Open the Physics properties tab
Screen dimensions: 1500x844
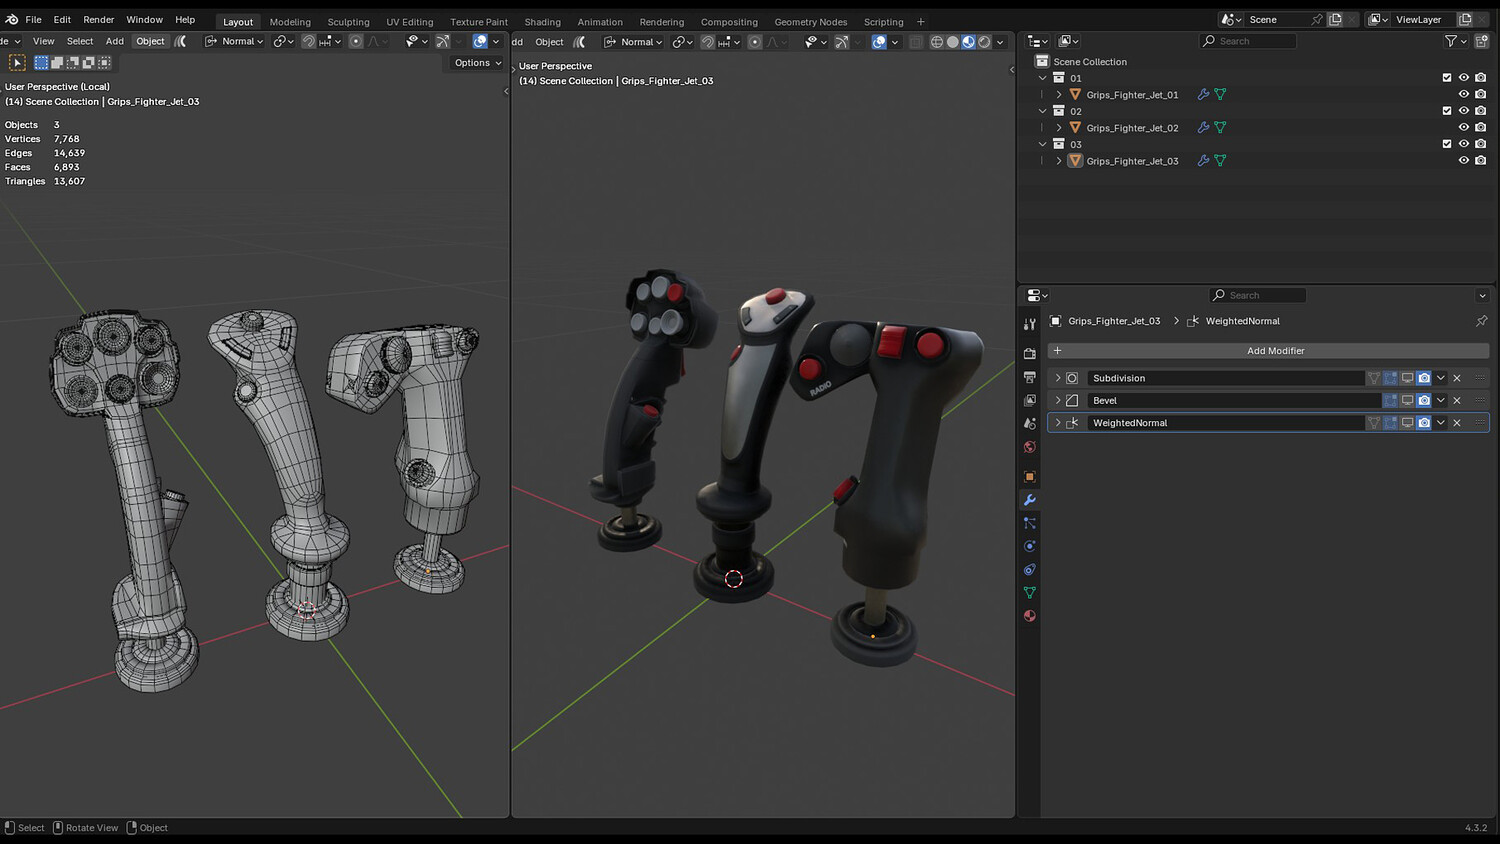(1029, 546)
